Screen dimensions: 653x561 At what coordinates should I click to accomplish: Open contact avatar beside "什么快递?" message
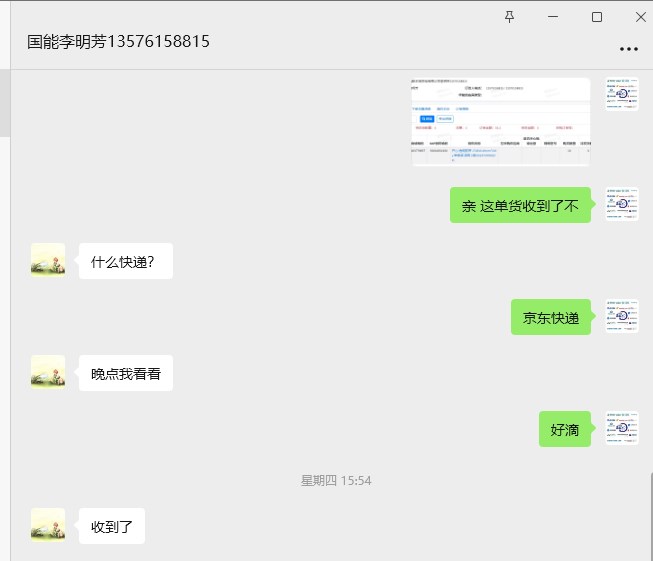(48, 261)
